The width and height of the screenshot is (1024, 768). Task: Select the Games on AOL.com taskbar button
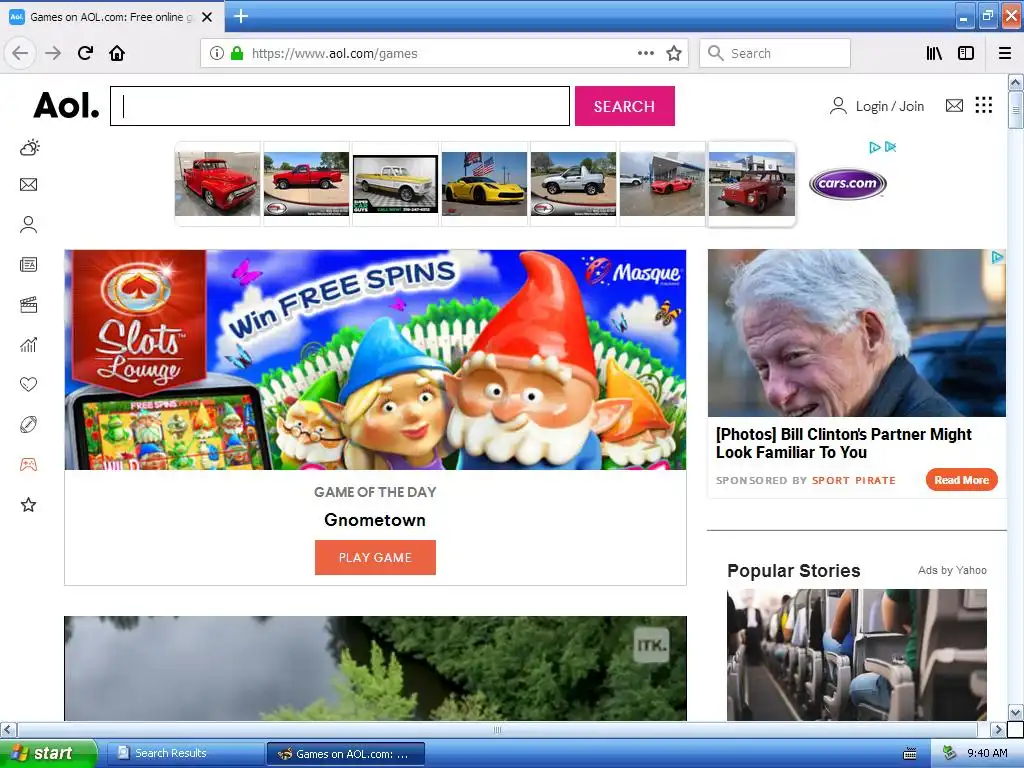[x=346, y=754]
